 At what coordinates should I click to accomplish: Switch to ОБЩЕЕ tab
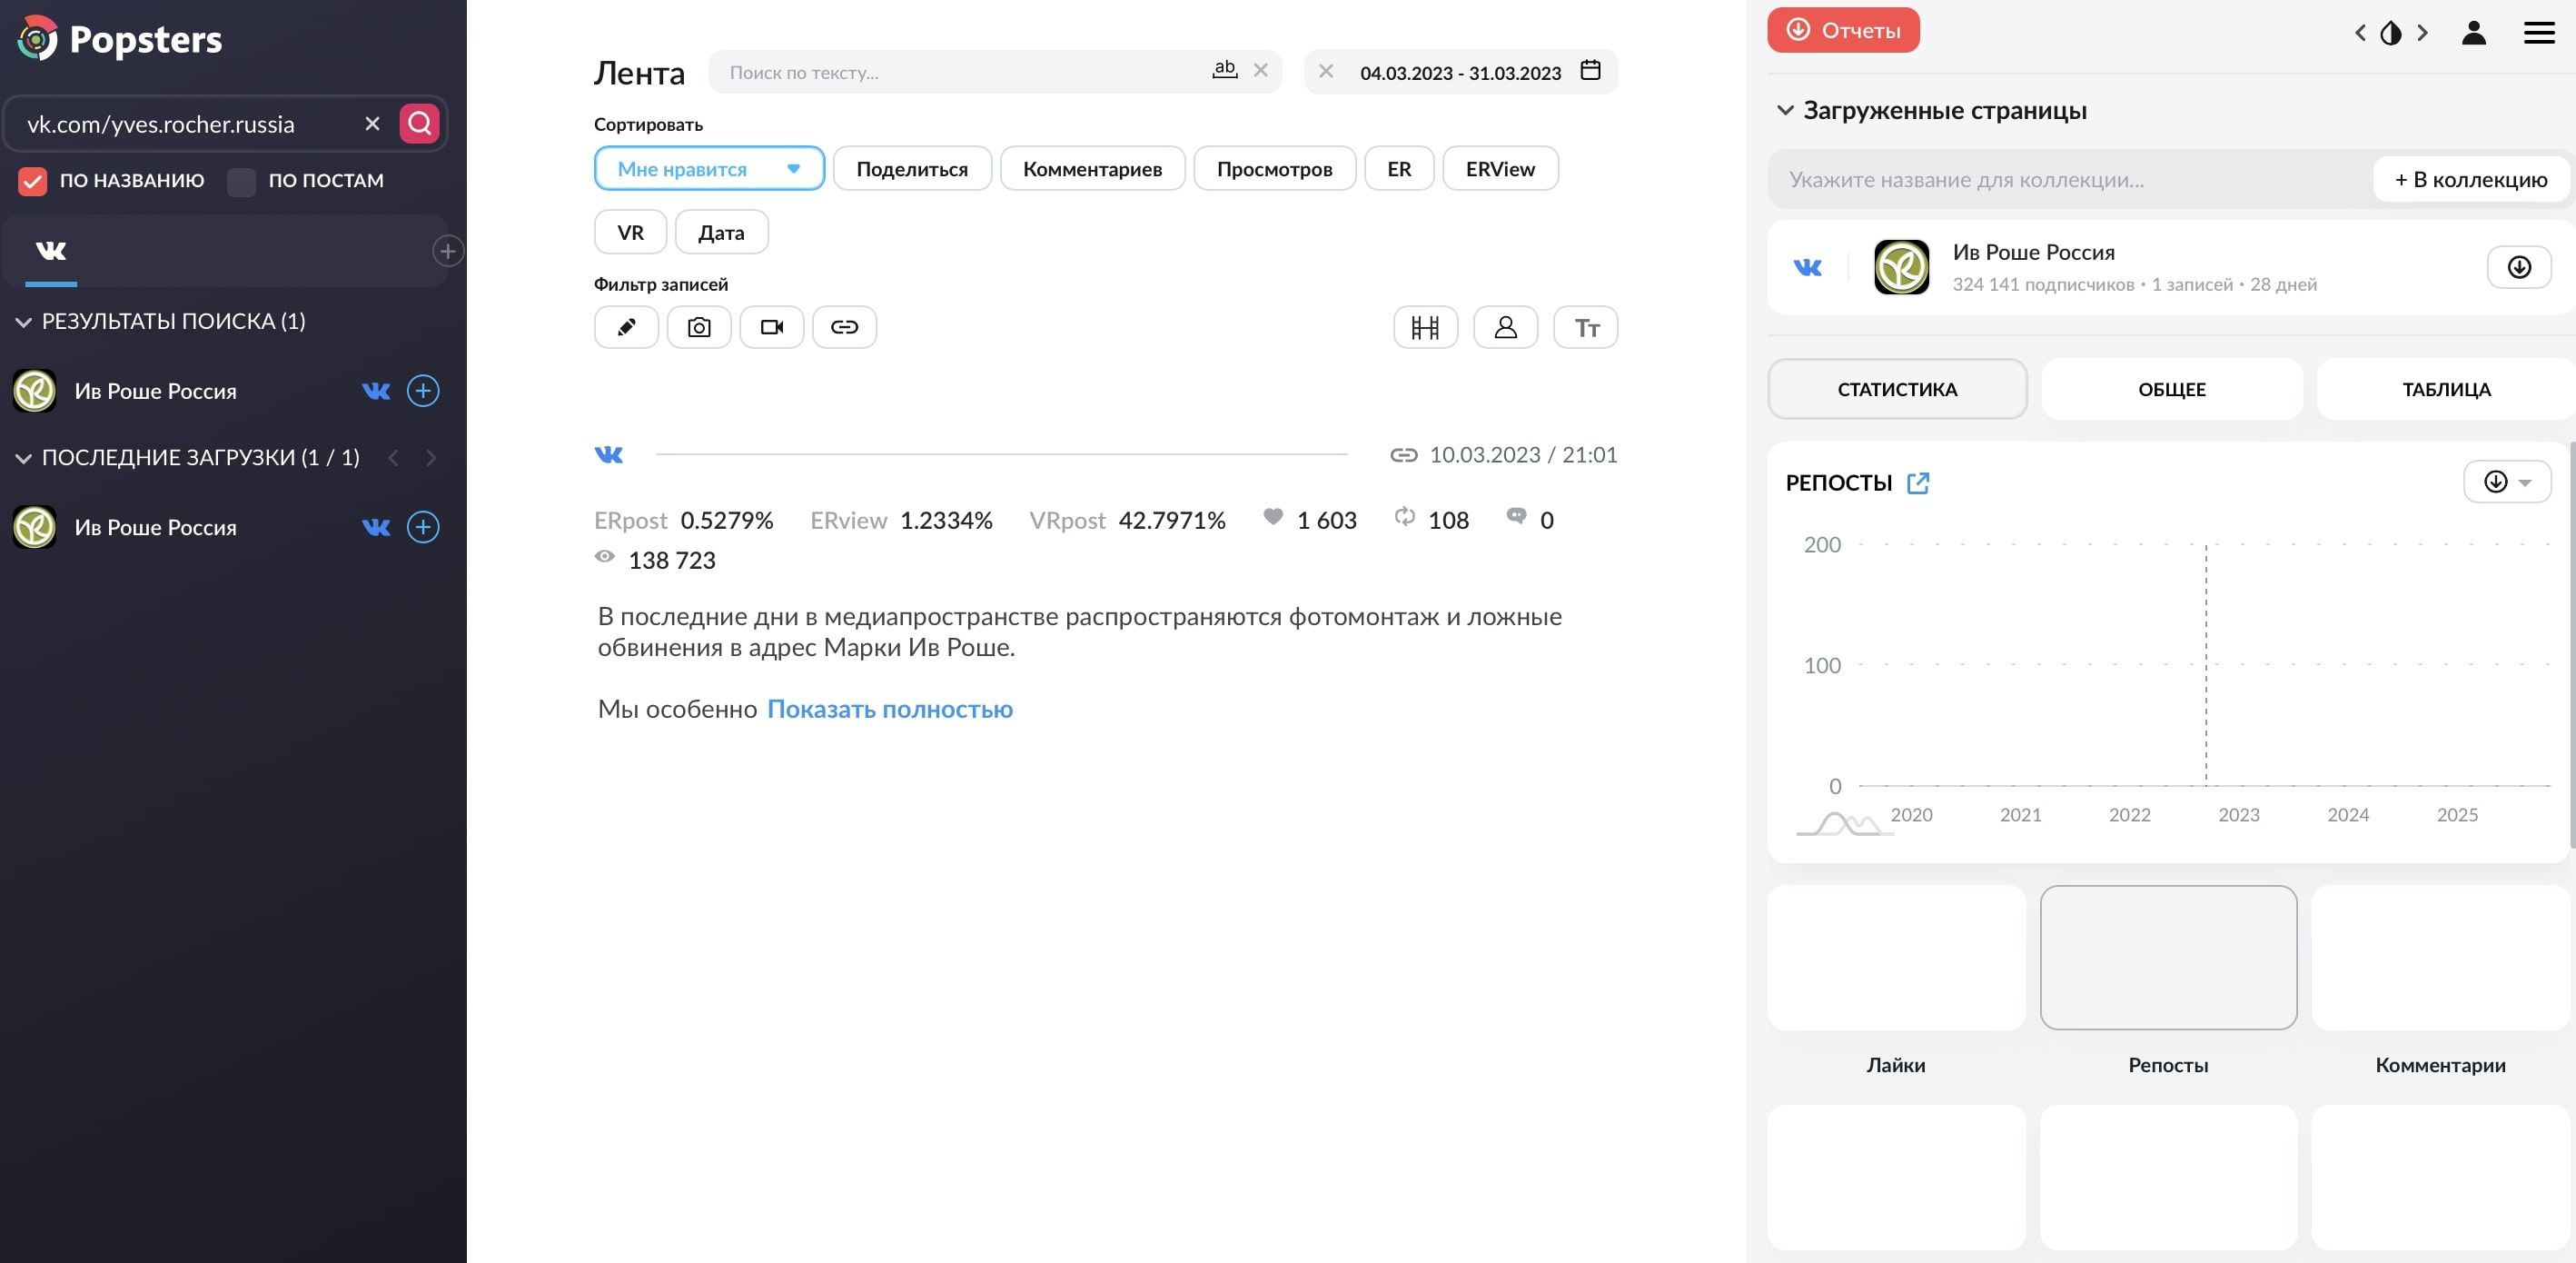coord(2172,389)
